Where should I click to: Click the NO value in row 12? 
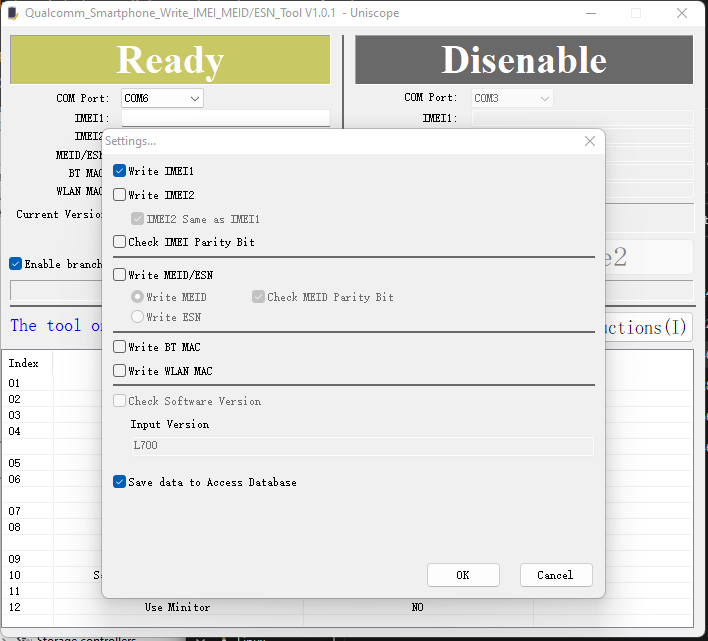pos(418,607)
